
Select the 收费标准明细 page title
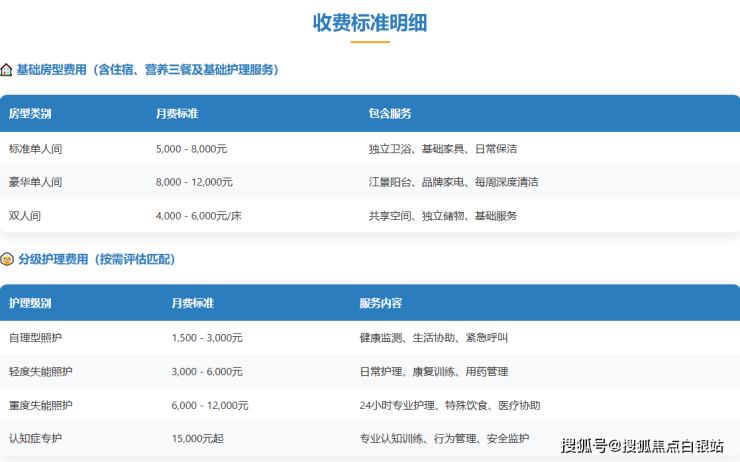coord(370,22)
